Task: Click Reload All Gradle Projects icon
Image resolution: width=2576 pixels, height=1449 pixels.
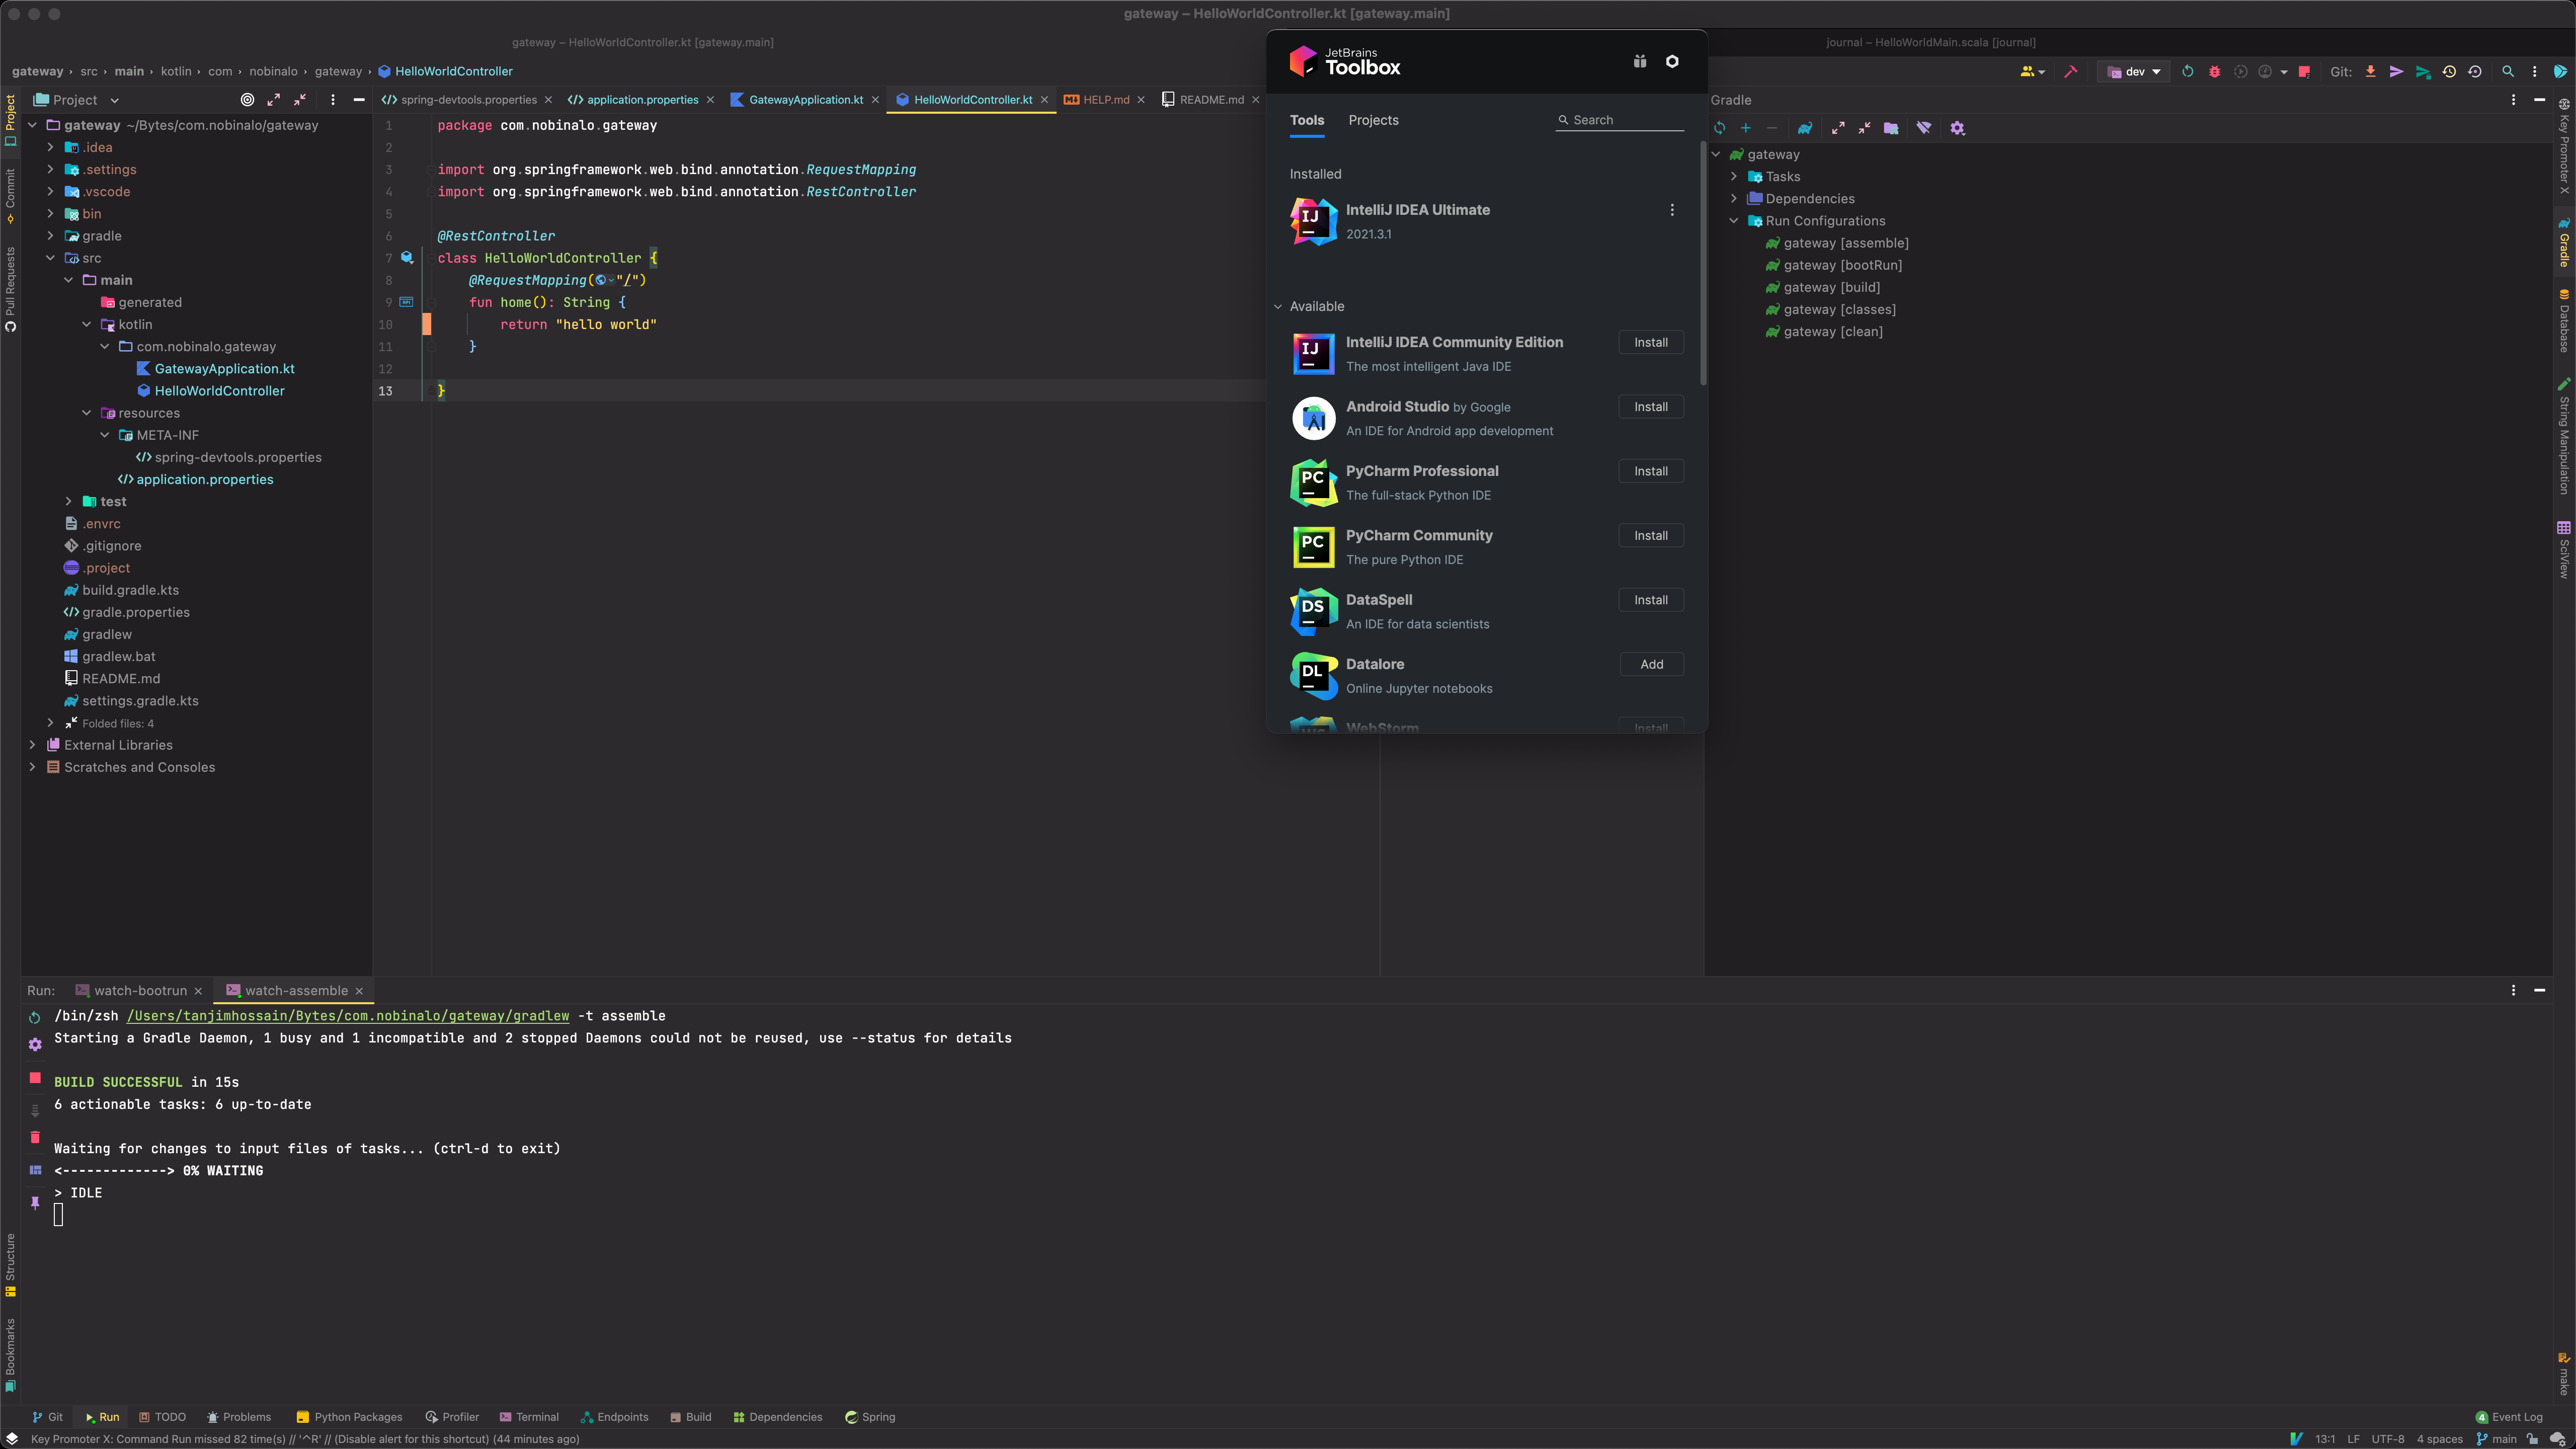Action: [x=1719, y=128]
